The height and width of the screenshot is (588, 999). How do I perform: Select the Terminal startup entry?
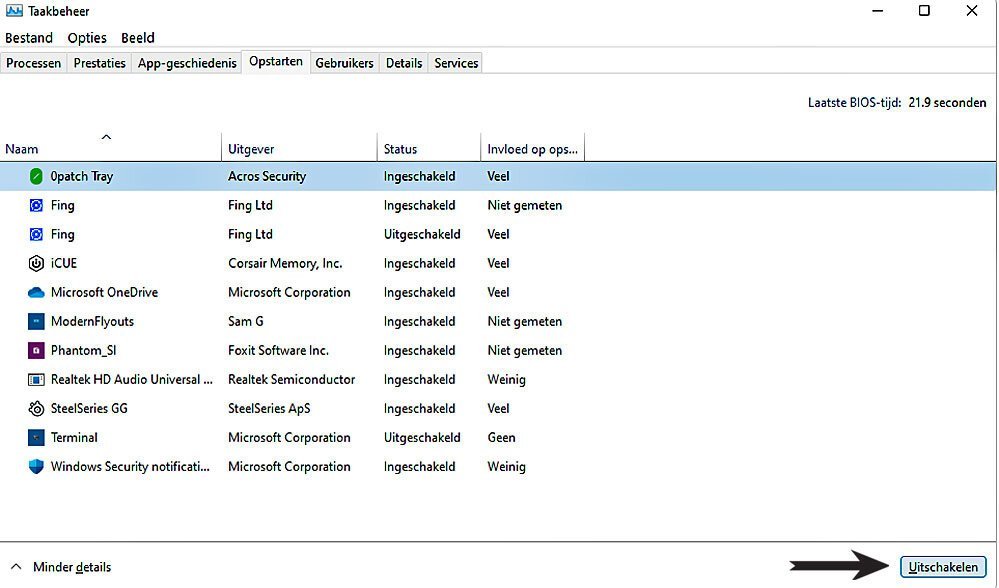tap(74, 438)
